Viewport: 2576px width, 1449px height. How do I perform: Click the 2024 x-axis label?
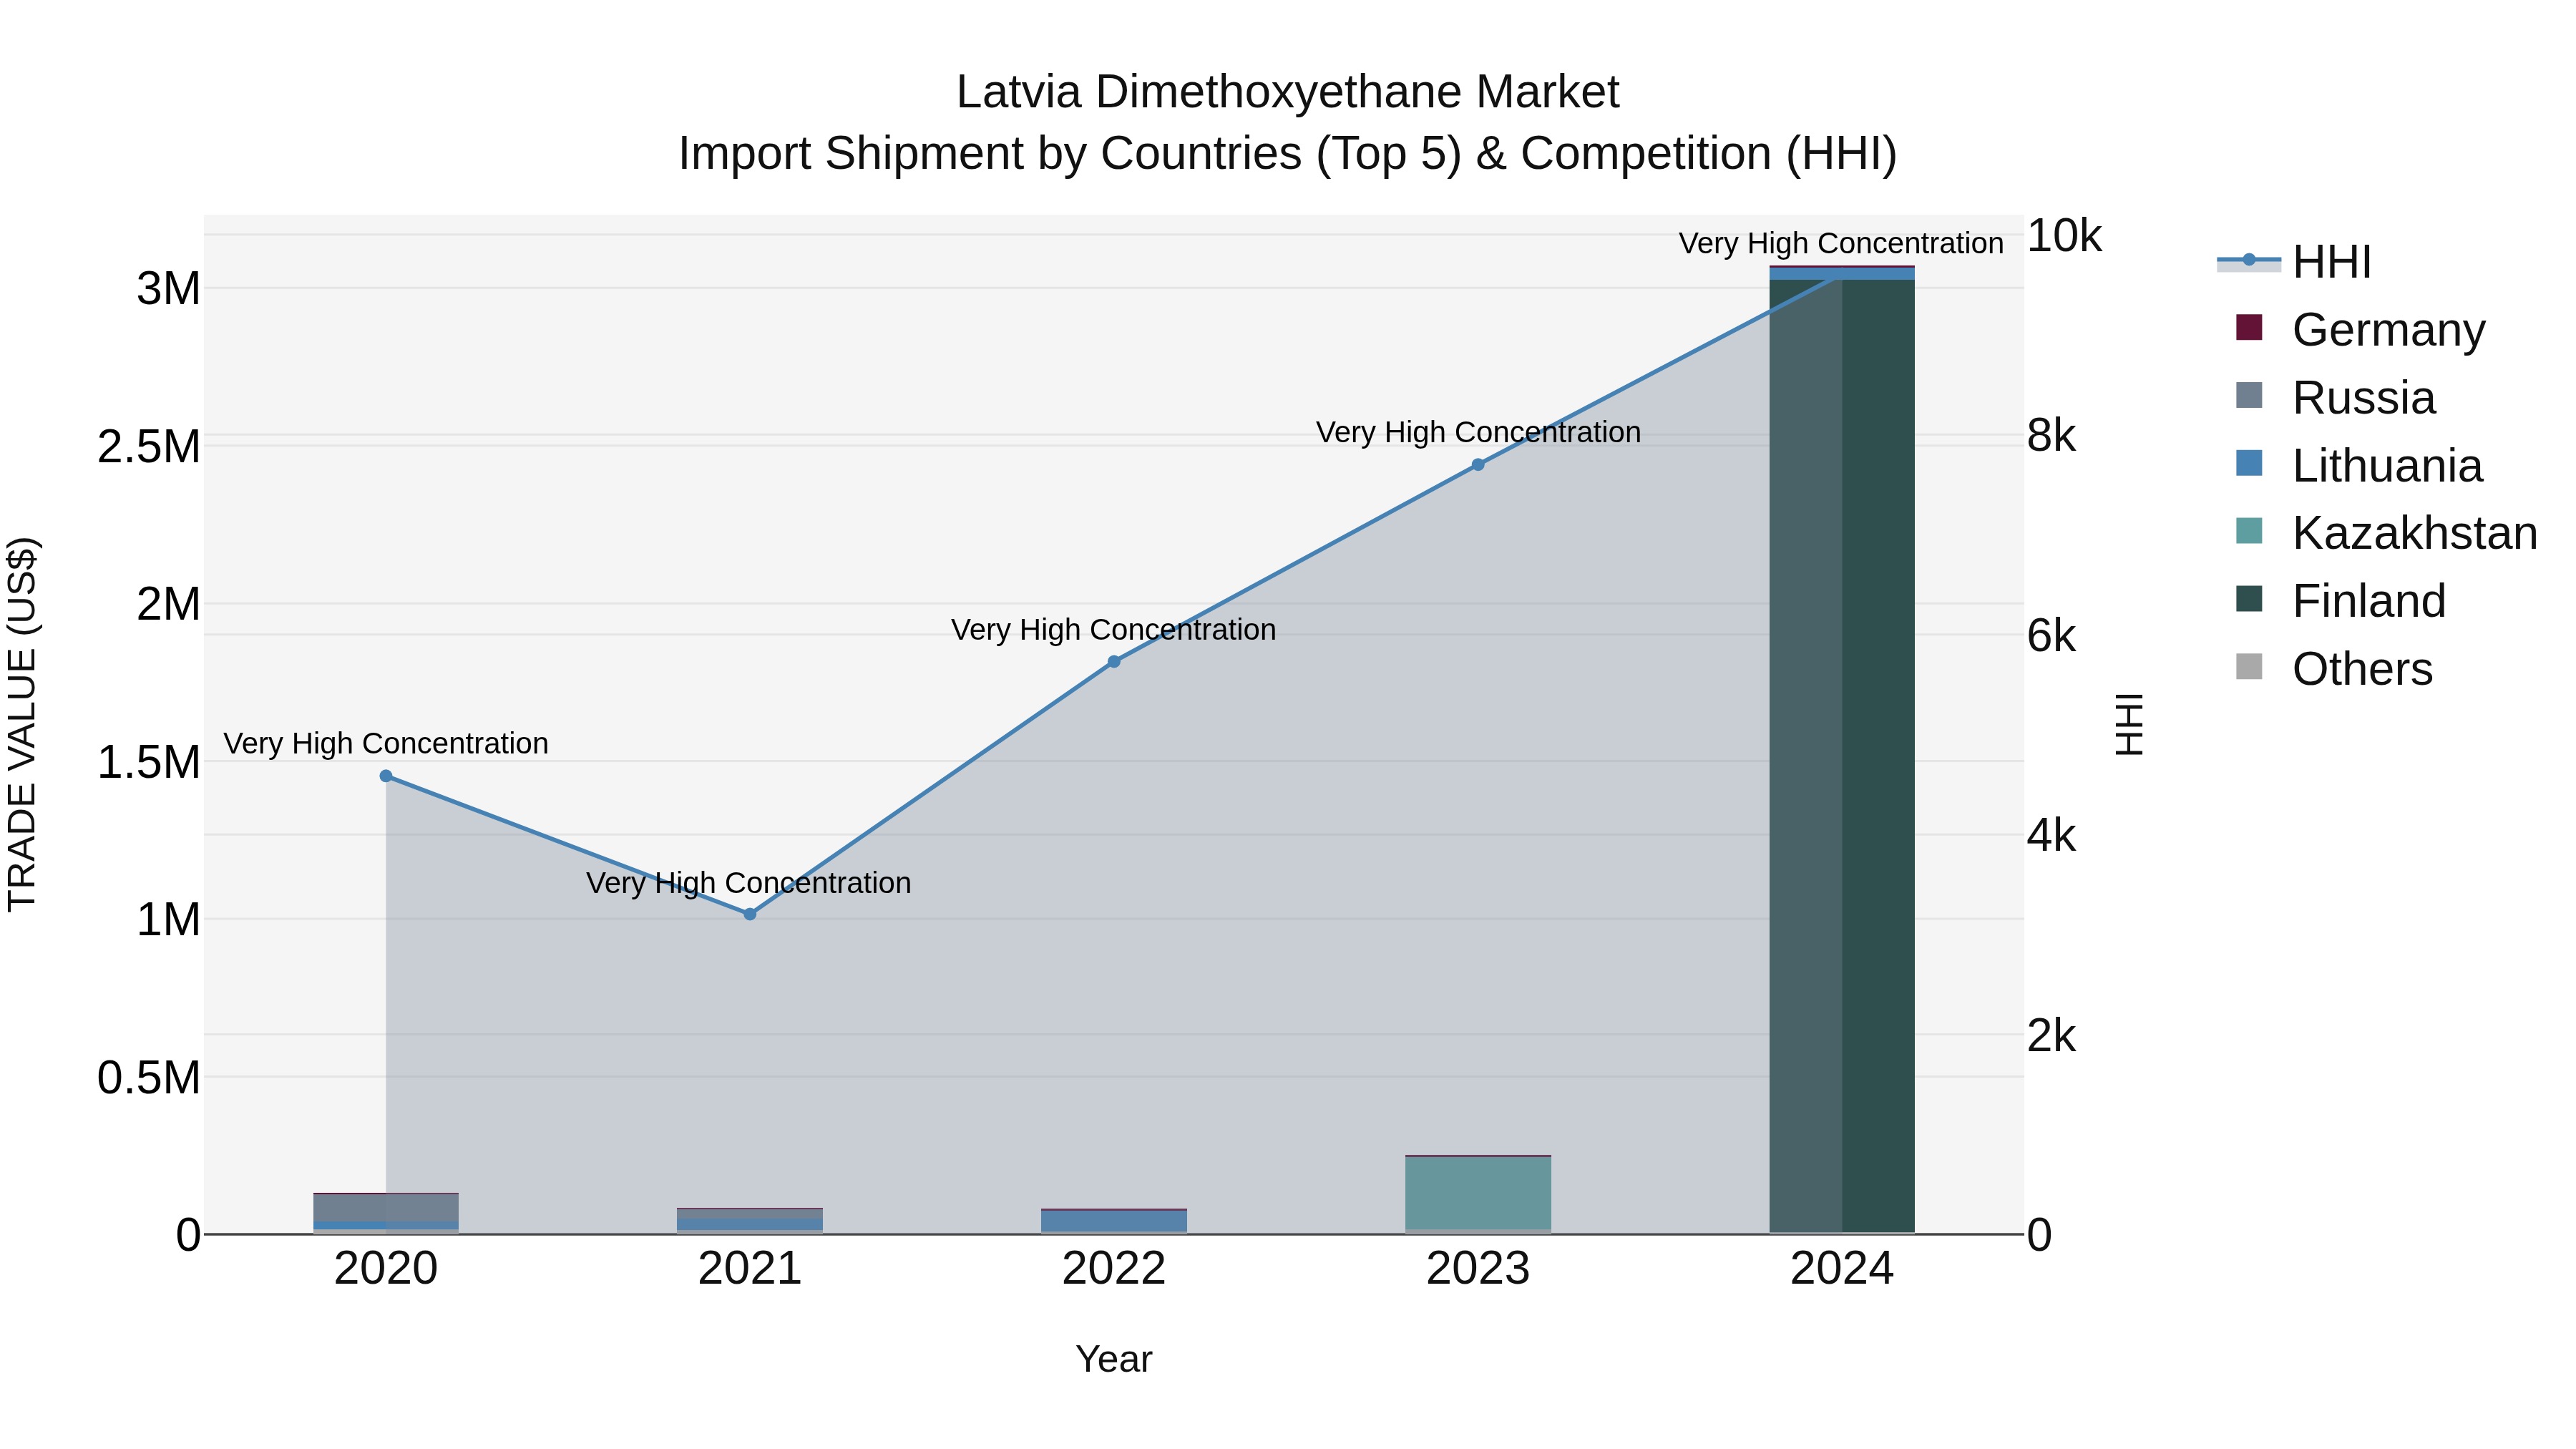(x=1842, y=1269)
